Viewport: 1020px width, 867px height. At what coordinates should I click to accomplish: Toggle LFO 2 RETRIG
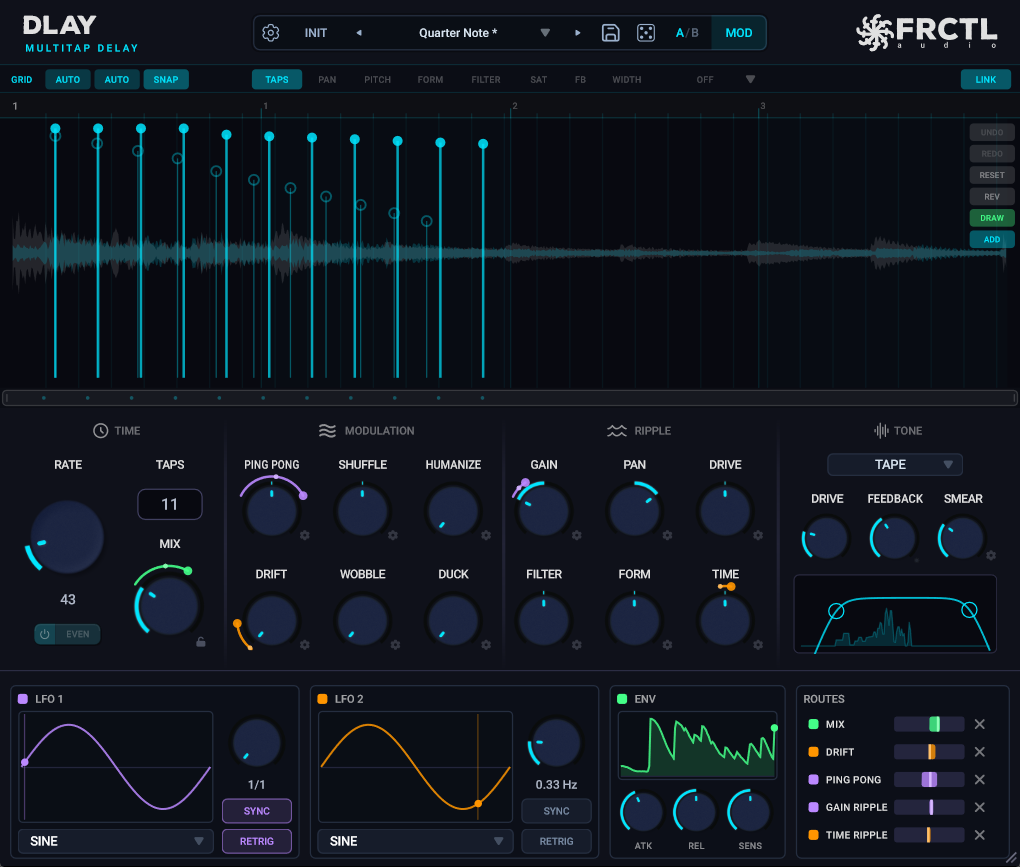(x=556, y=841)
